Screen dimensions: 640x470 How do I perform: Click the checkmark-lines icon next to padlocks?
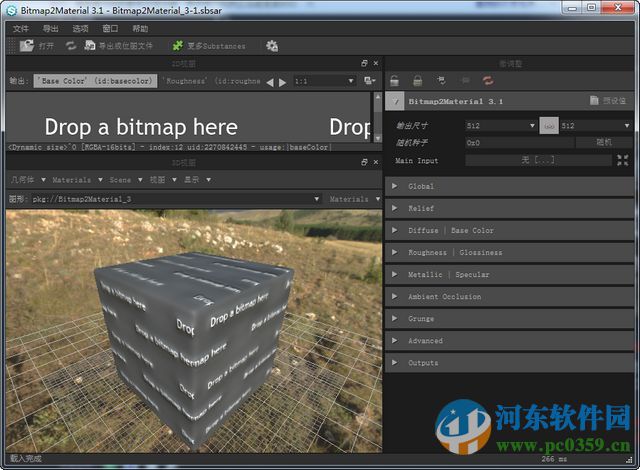(x=441, y=80)
